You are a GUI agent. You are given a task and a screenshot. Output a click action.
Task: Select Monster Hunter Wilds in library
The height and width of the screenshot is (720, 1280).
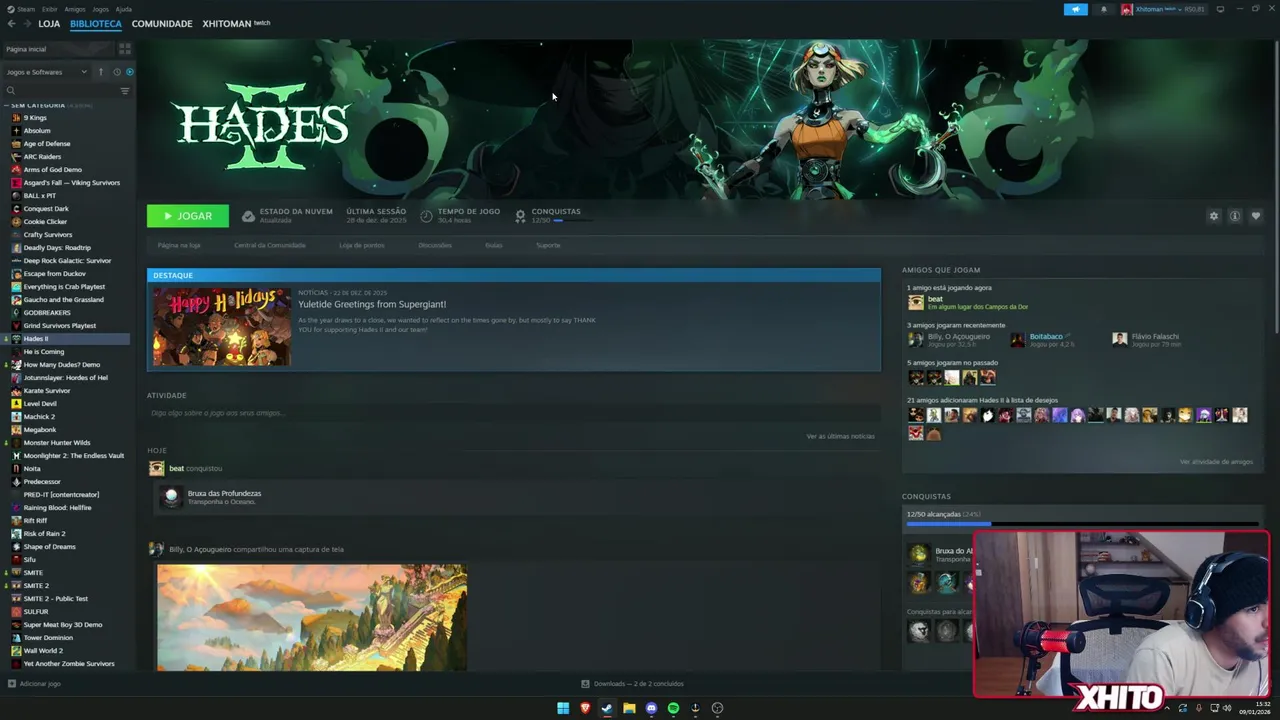(57, 443)
